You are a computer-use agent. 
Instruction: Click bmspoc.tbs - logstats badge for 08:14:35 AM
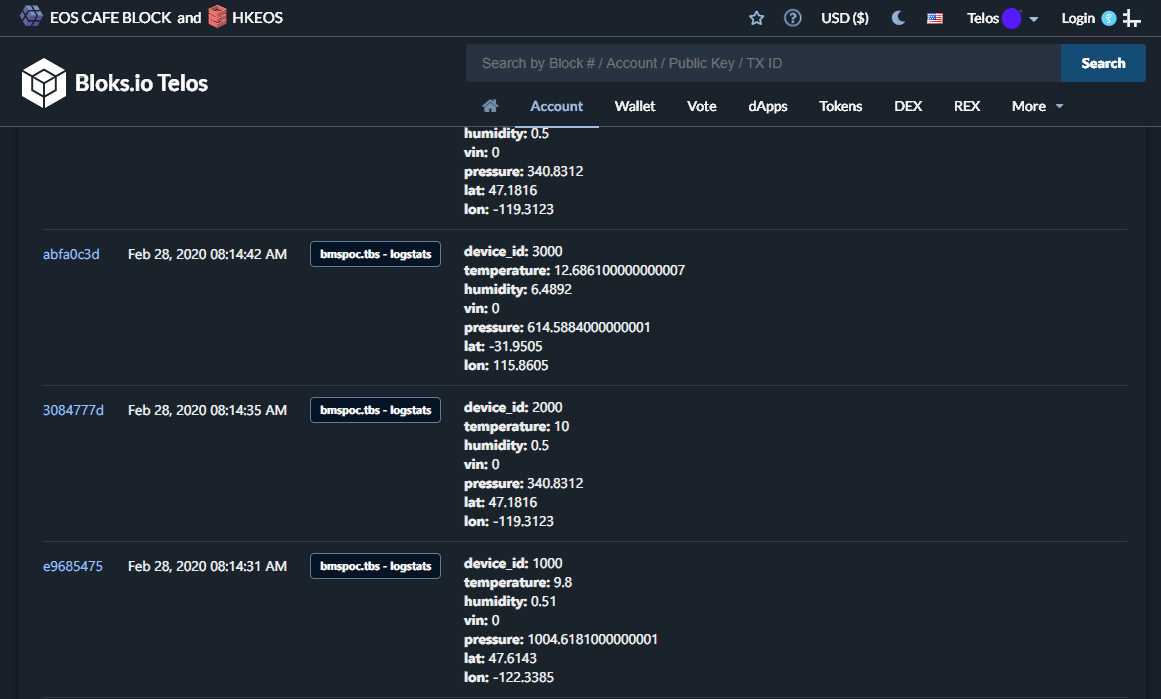[375, 410]
